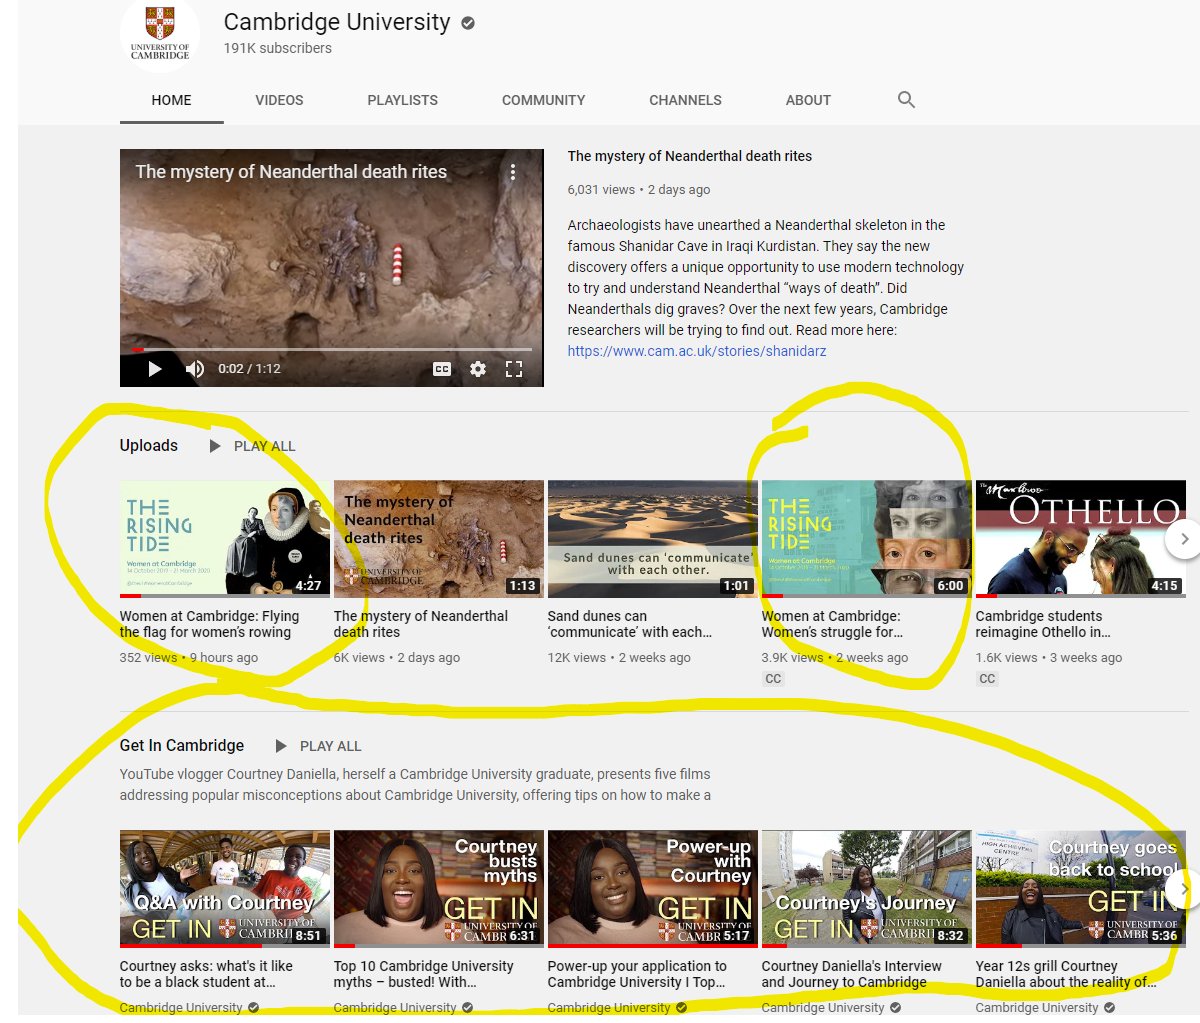This screenshot has height=1023, width=1200.
Task: Toggle closed captions on the featured video
Action: coord(442,369)
